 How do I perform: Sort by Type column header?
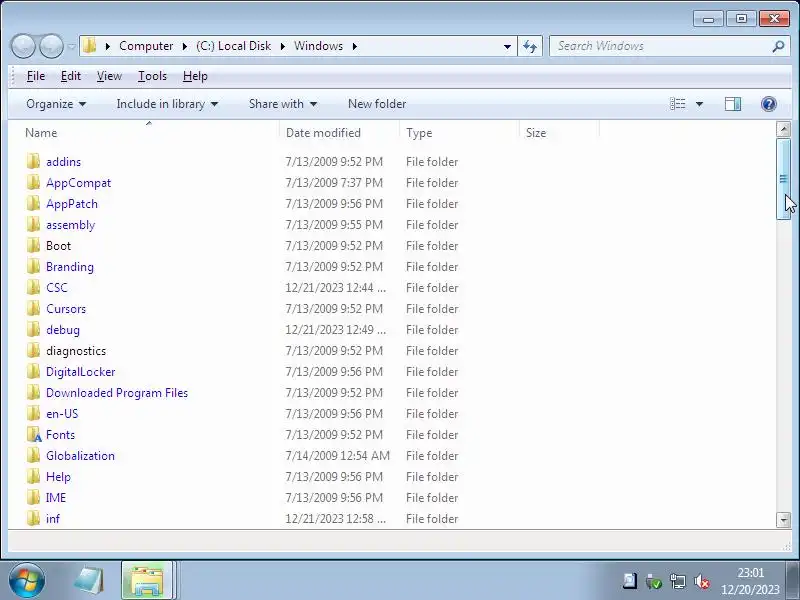pos(459,133)
